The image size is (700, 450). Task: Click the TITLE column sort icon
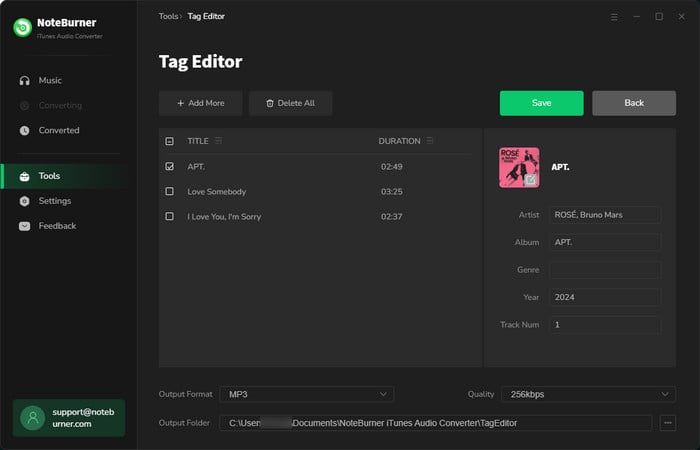point(218,141)
